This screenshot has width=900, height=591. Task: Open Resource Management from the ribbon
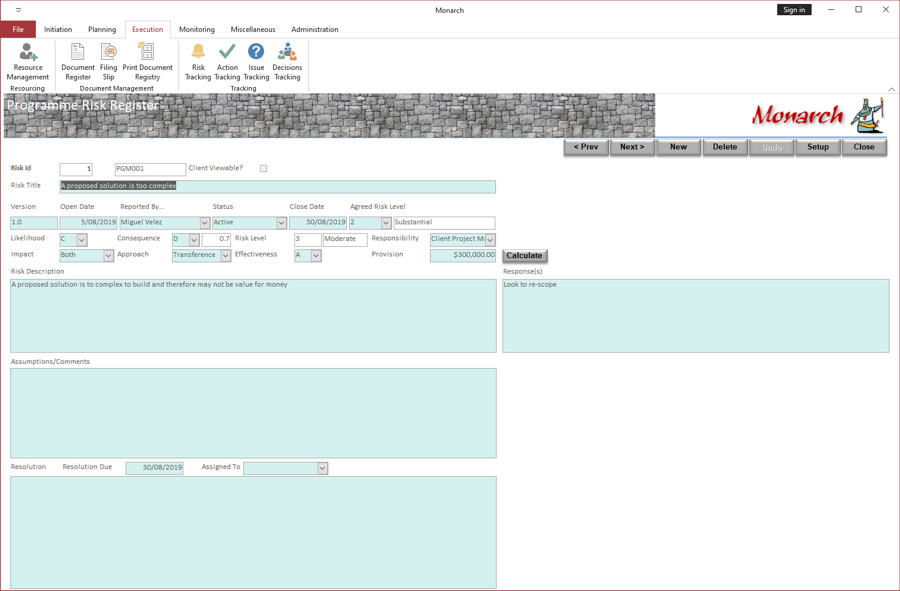coord(28,61)
